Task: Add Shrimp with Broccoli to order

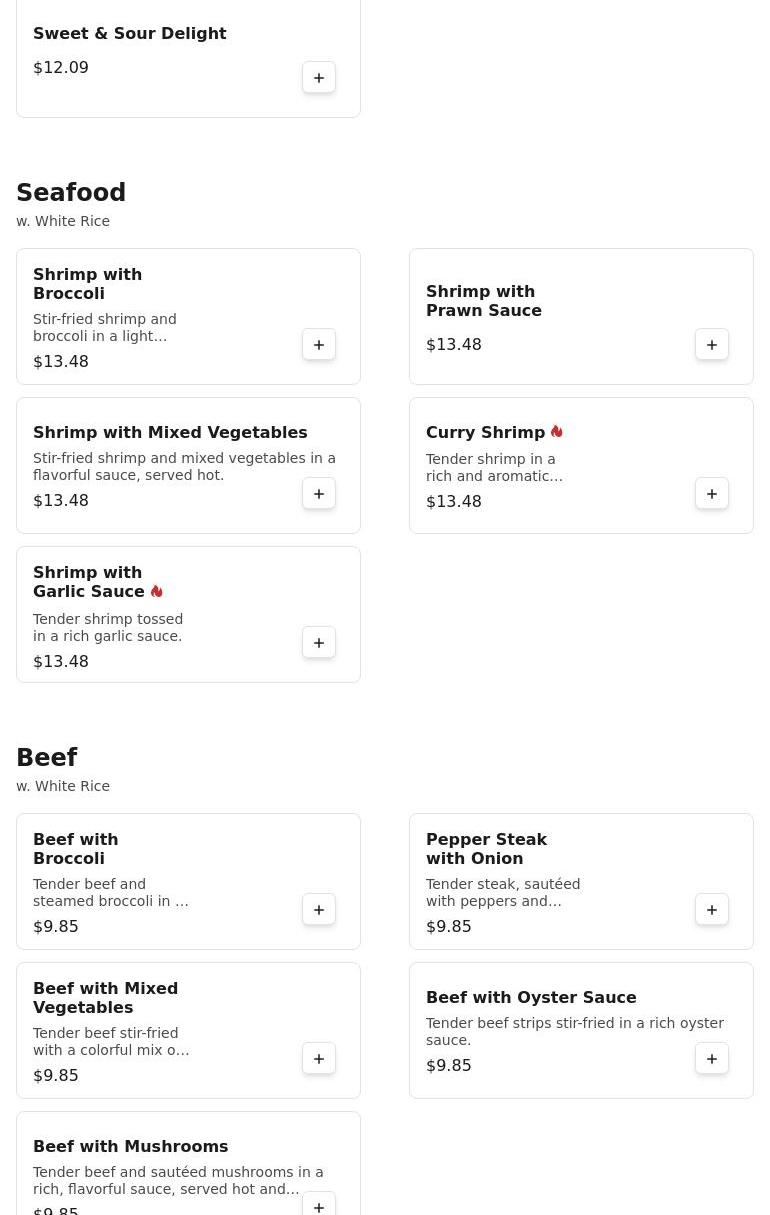Action: tap(319, 345)
